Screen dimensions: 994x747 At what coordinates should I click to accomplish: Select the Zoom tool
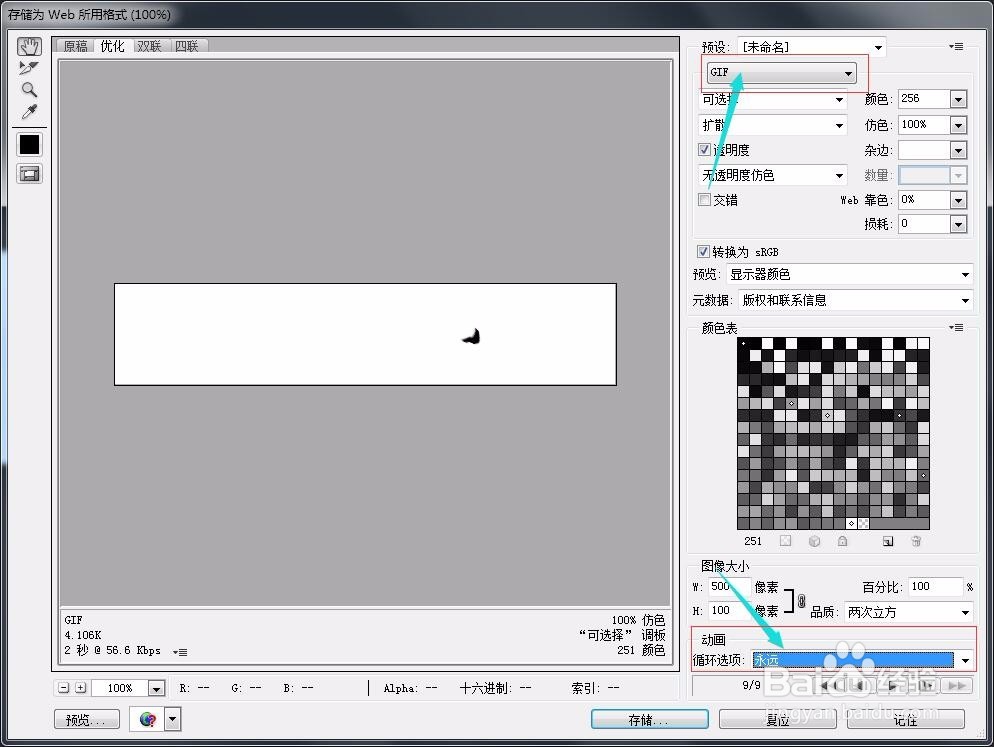(x=29, y=91)
